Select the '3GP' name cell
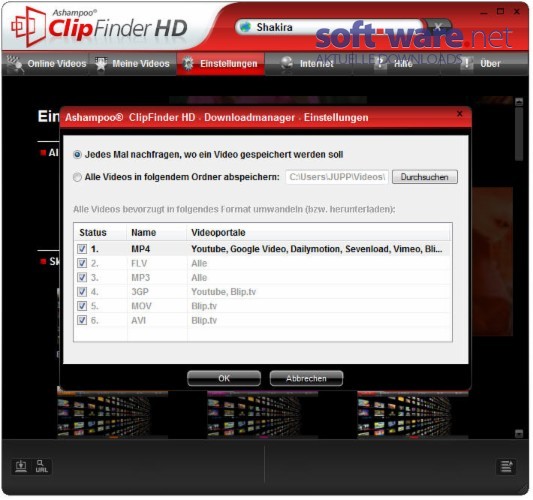This screenshot has height=500, width=533. coord(140,292)
